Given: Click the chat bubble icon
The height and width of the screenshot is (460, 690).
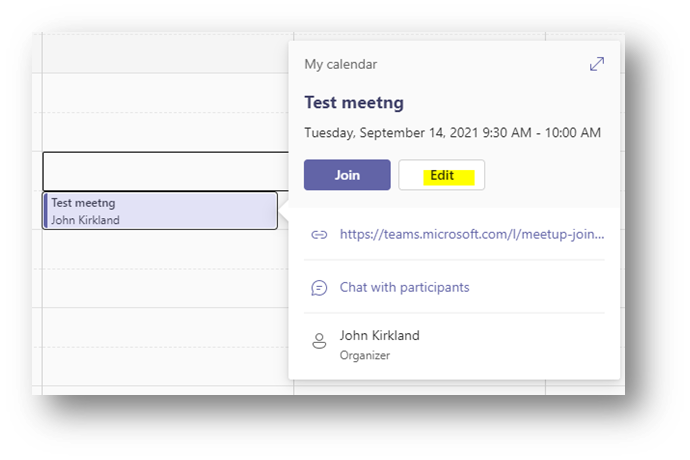Looking at the screenshot, I should point(319,288).
